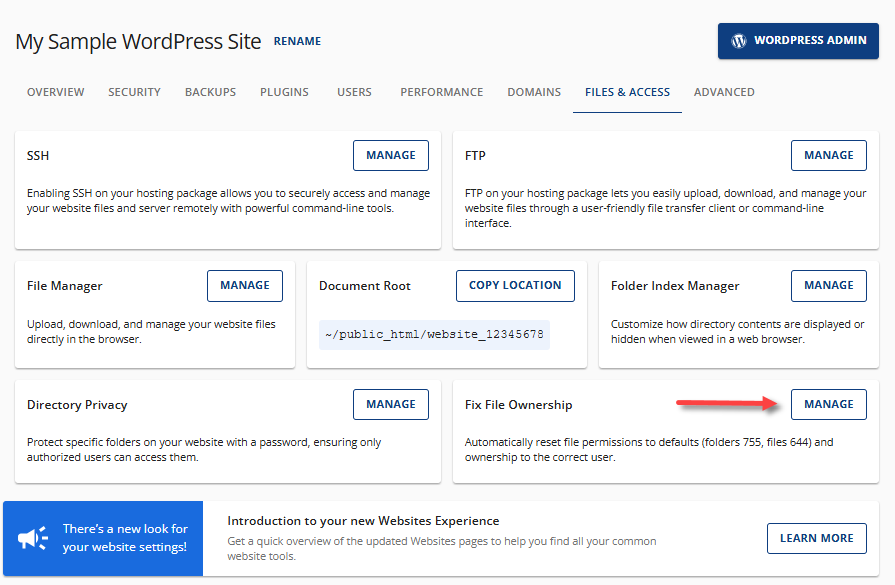The image size is (895, 585).
Task: Switch to the Overview tab
Action: coord(55,92)
